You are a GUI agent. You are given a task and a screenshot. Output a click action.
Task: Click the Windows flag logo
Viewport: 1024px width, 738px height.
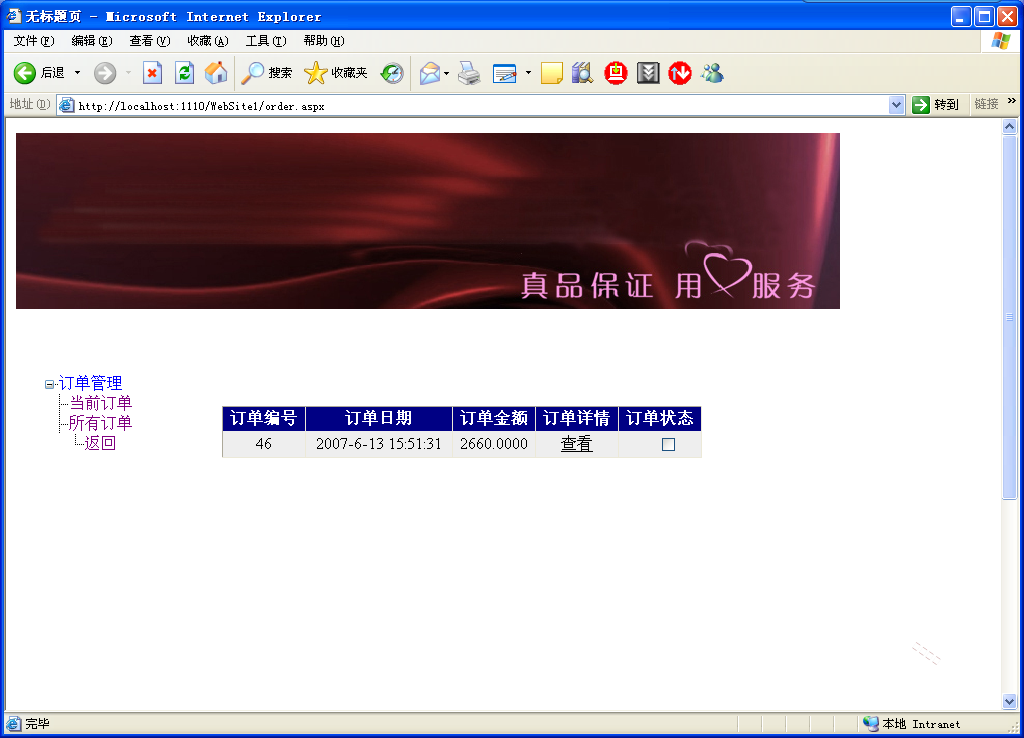coord(1000,40)
